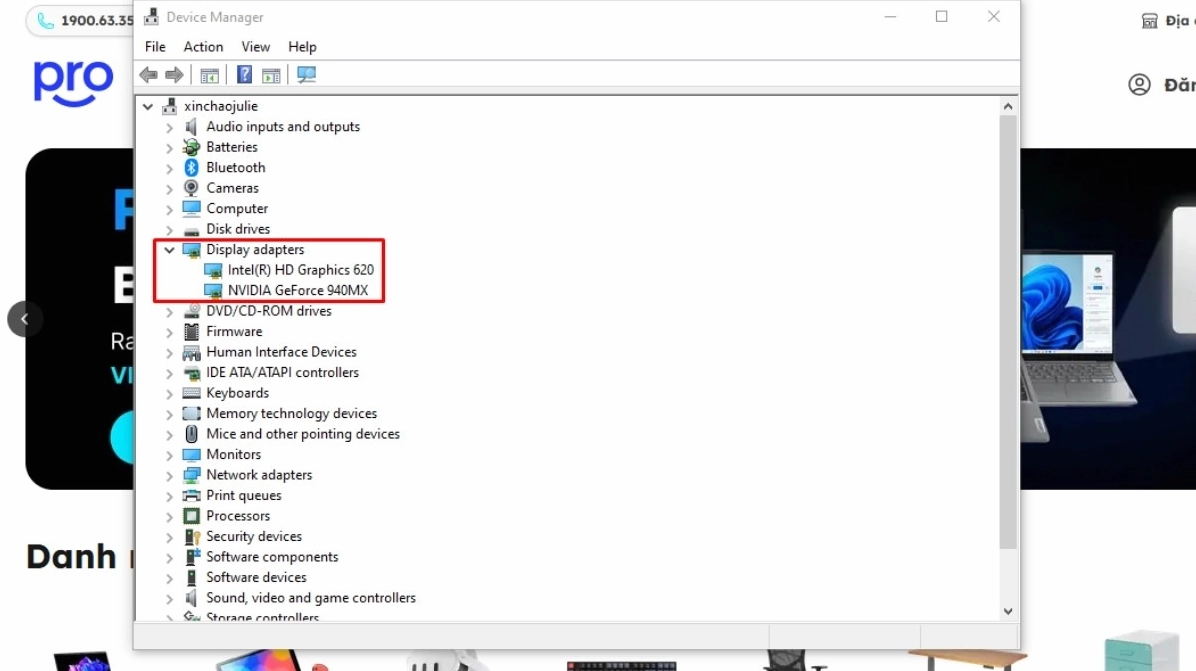This screenshot has width=1196, height=671.
Task: Click Show/Hide Console Tree toolbar icon
Action: tap(209, 75)
